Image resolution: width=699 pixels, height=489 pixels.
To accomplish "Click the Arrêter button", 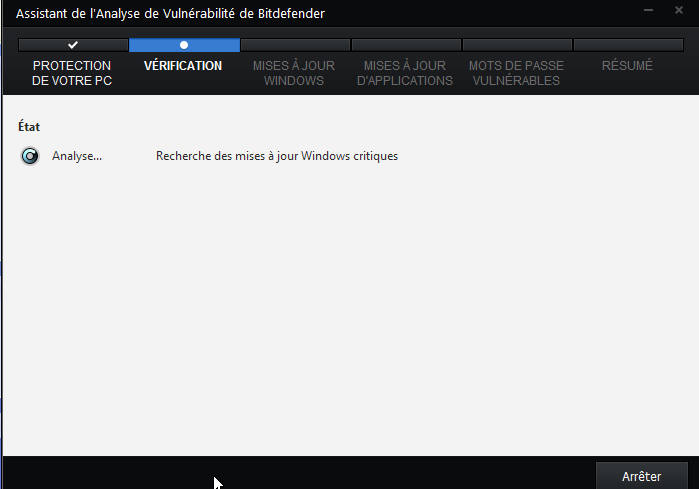I will click(641, 476).
